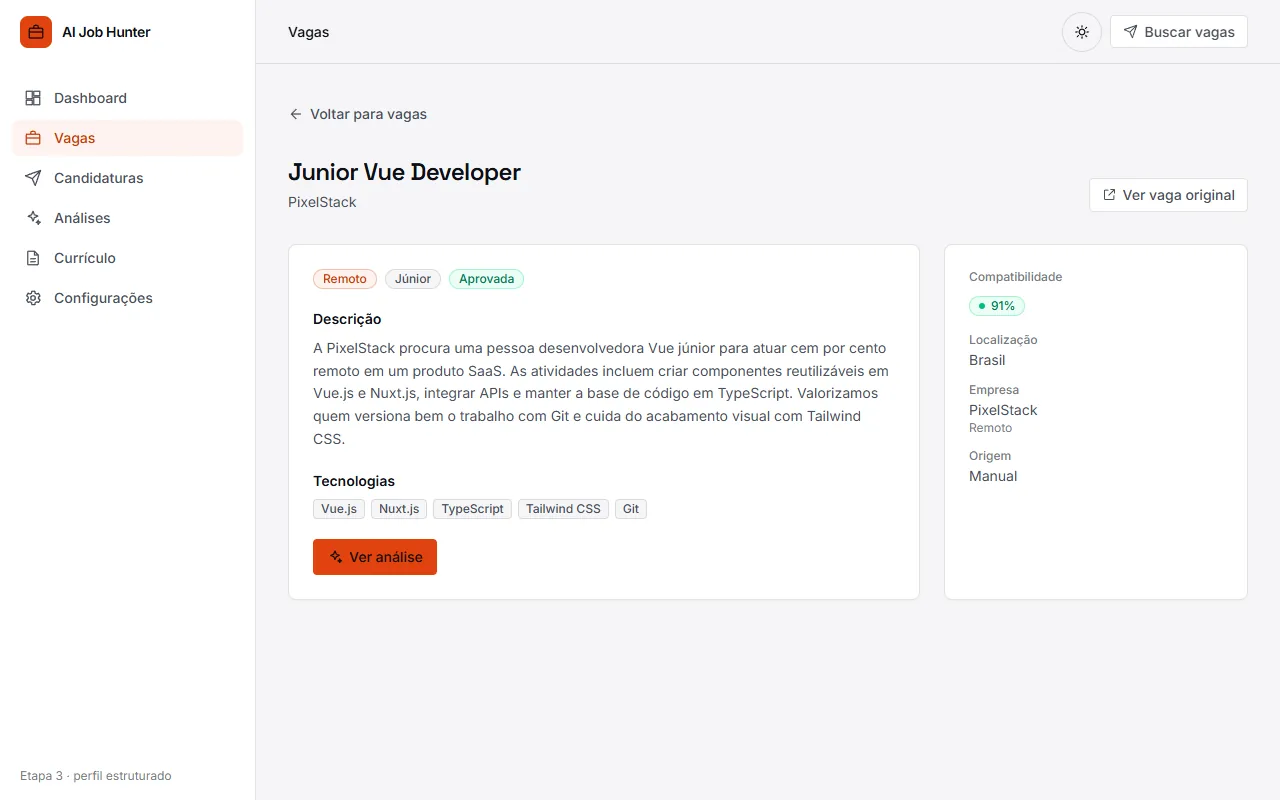Click the Currículo document icon
This screenshot has width=1280, height=800.
tap(33, 258)
